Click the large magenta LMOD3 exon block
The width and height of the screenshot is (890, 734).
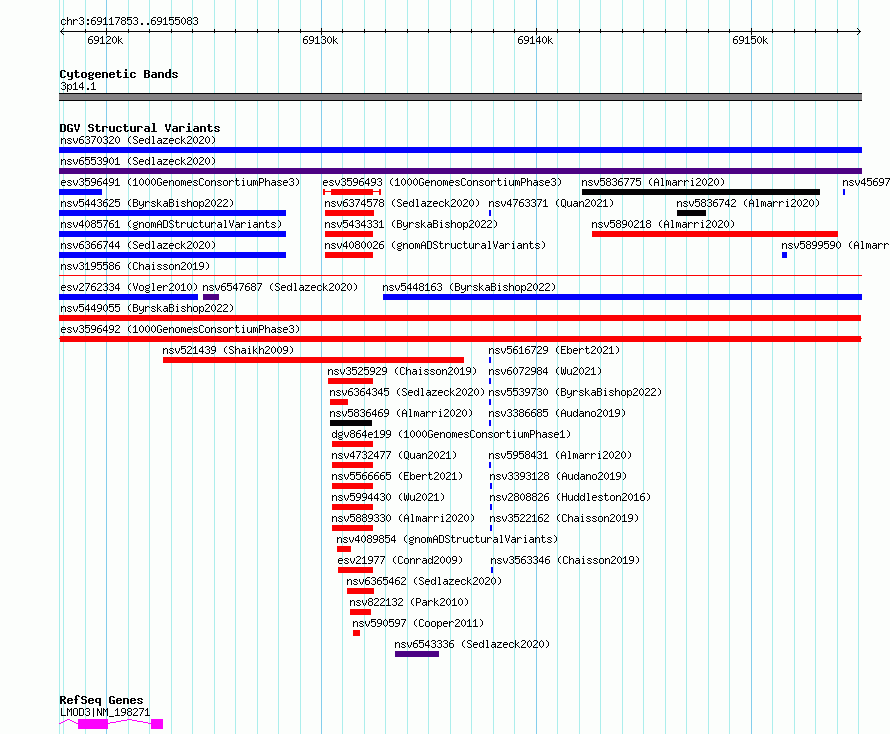click(x=93, y=724)
